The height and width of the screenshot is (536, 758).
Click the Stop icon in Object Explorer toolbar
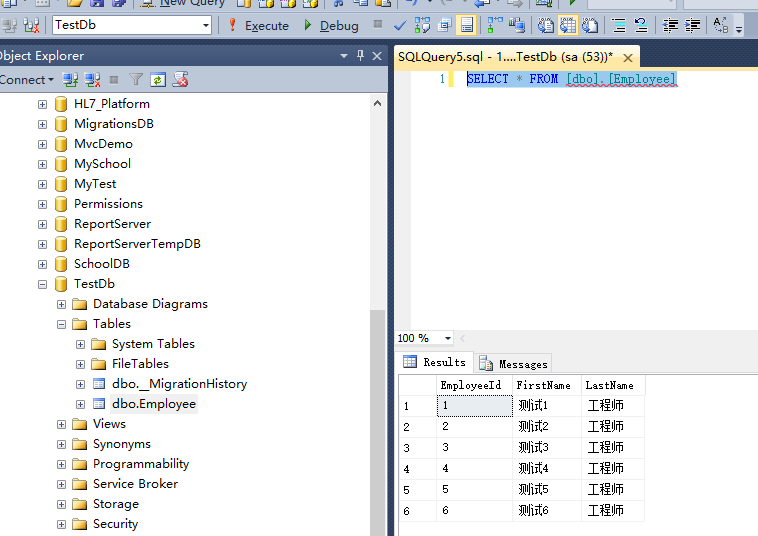pyautogui.click(x=114, y=80)
